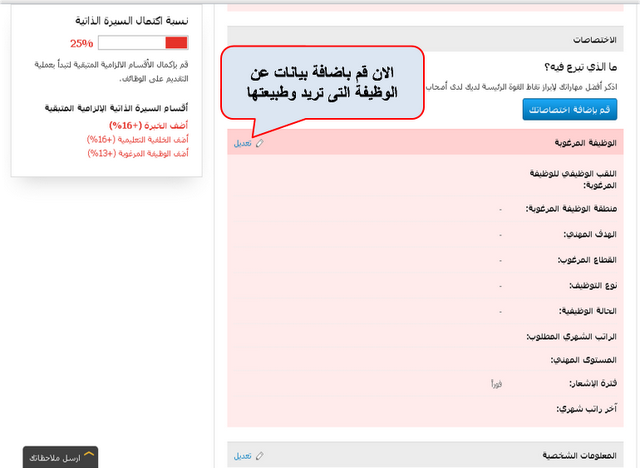Image resolution: width=640 pixels, height=468 pixels.
Task: Open the أضف الخلفية التعليمية (+16%) link
Action: 138,140
